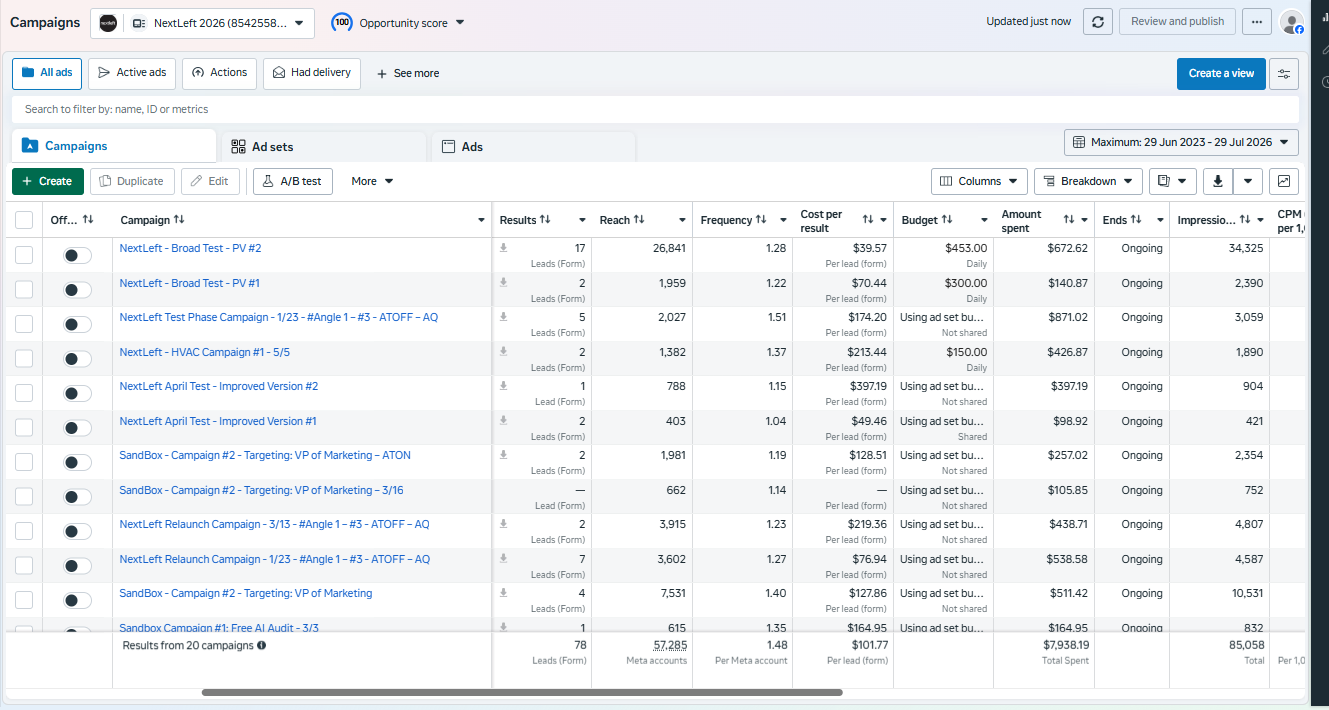Sort by Ends arrows icon
Viewport: 1329px width, 710px height.
tap(1136, 220)
